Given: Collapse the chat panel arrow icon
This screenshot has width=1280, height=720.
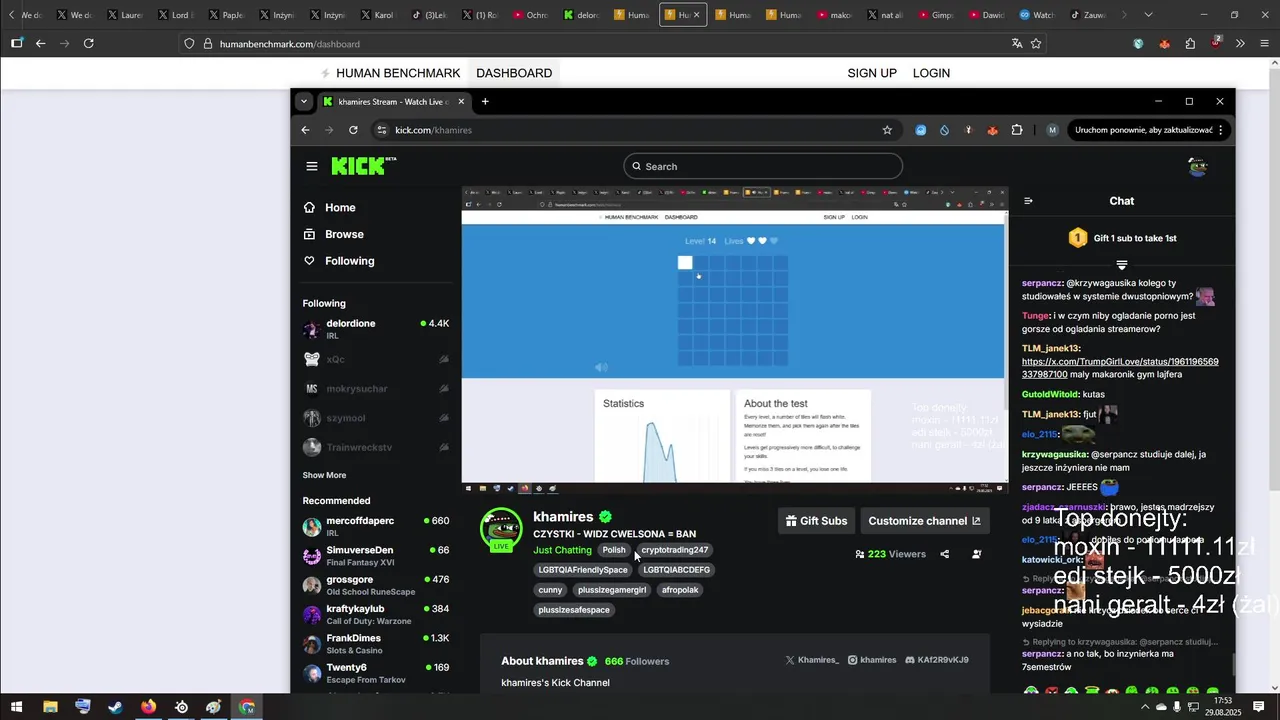Looking at the screenshot, I should (x=1028, y=201).
